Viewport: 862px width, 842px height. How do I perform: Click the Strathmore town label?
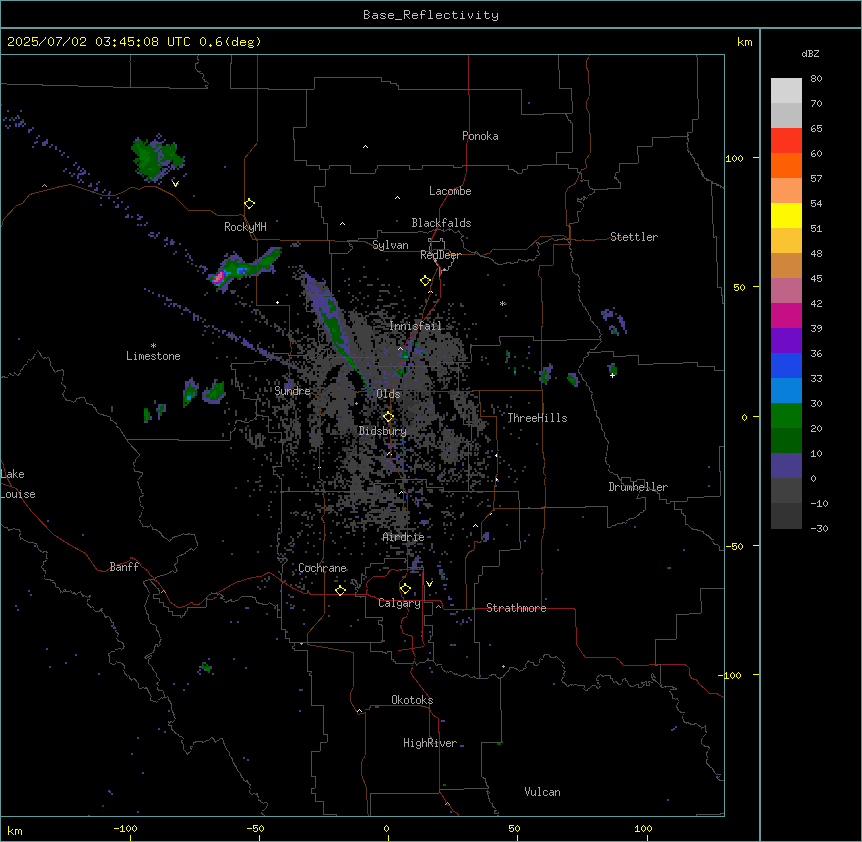(516, 608)
